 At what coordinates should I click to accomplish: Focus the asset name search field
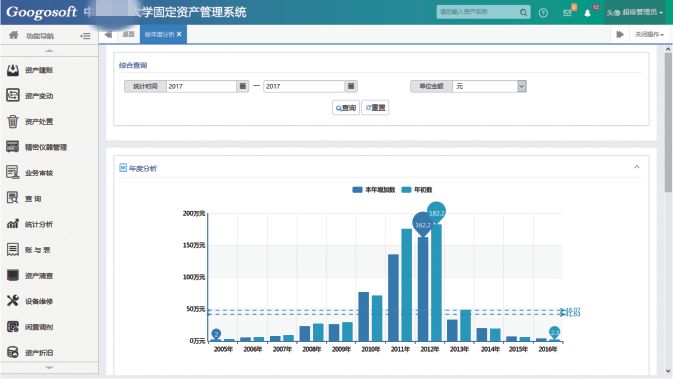click(478, 12)
